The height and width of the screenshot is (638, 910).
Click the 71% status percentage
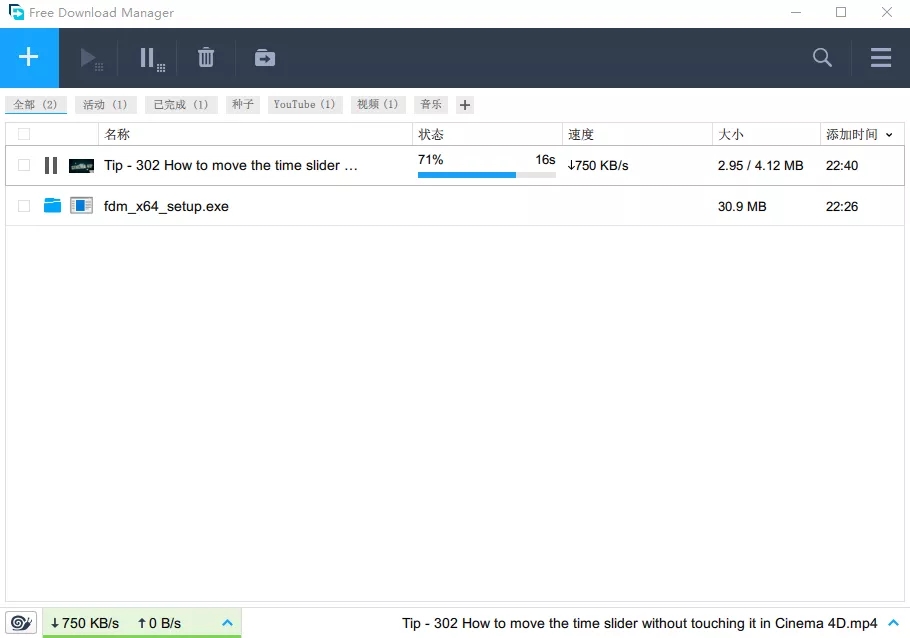tap(431, 160)
